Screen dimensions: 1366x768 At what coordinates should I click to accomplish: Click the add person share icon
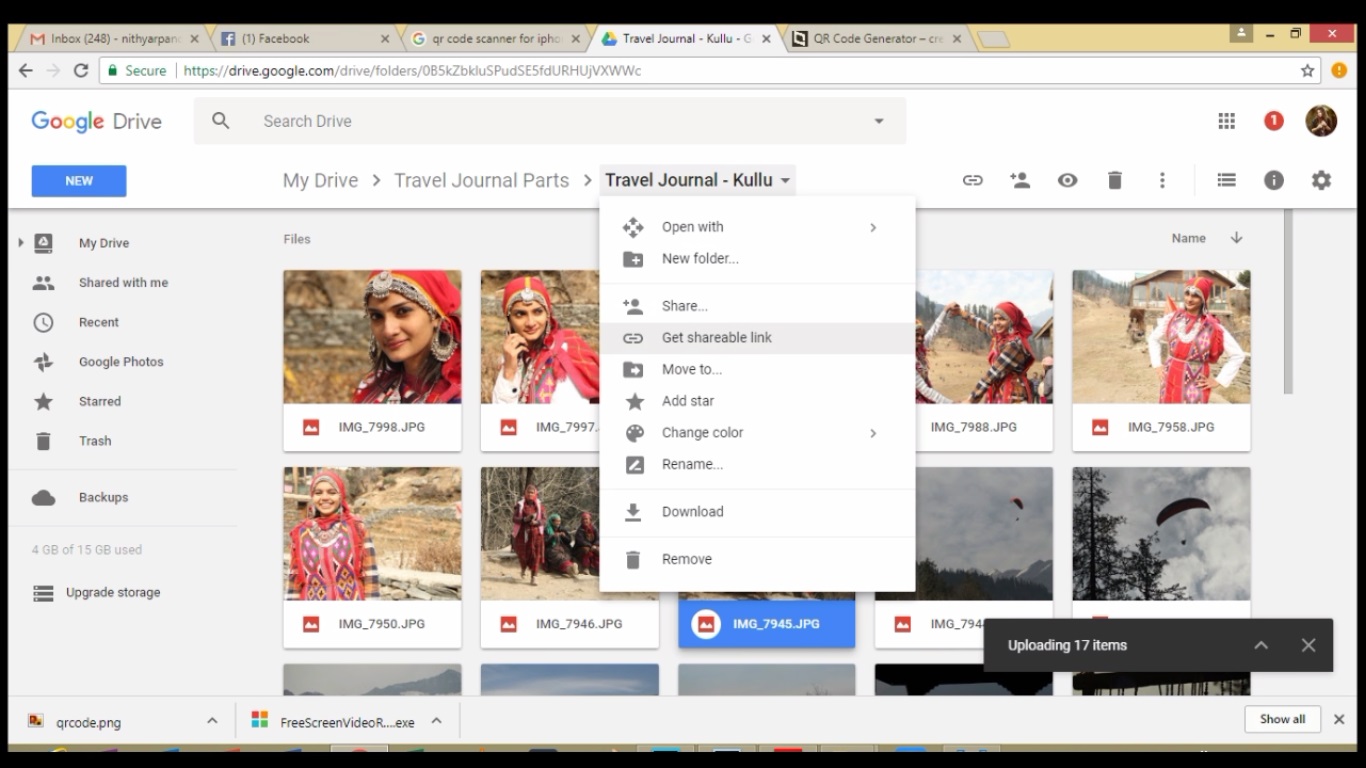tap(1020, 180)
